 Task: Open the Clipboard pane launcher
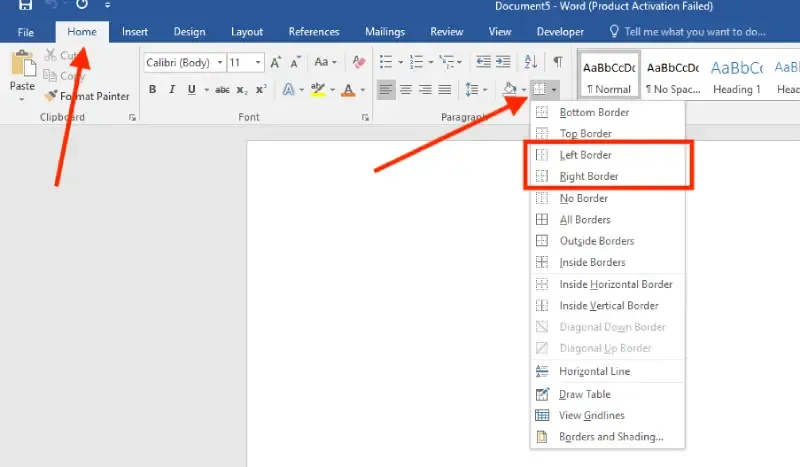click(x=133, y=117)
